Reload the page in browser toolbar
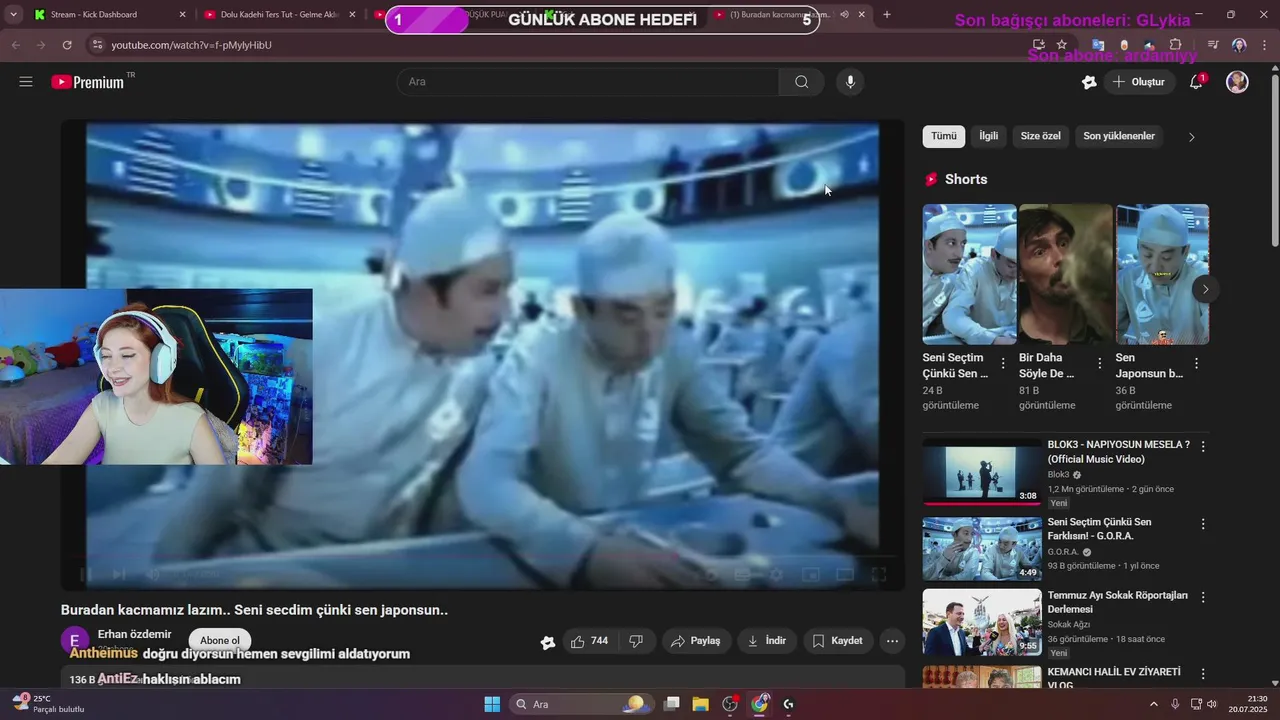Viewport: 1280px width, 720px height. coord(67,45)
